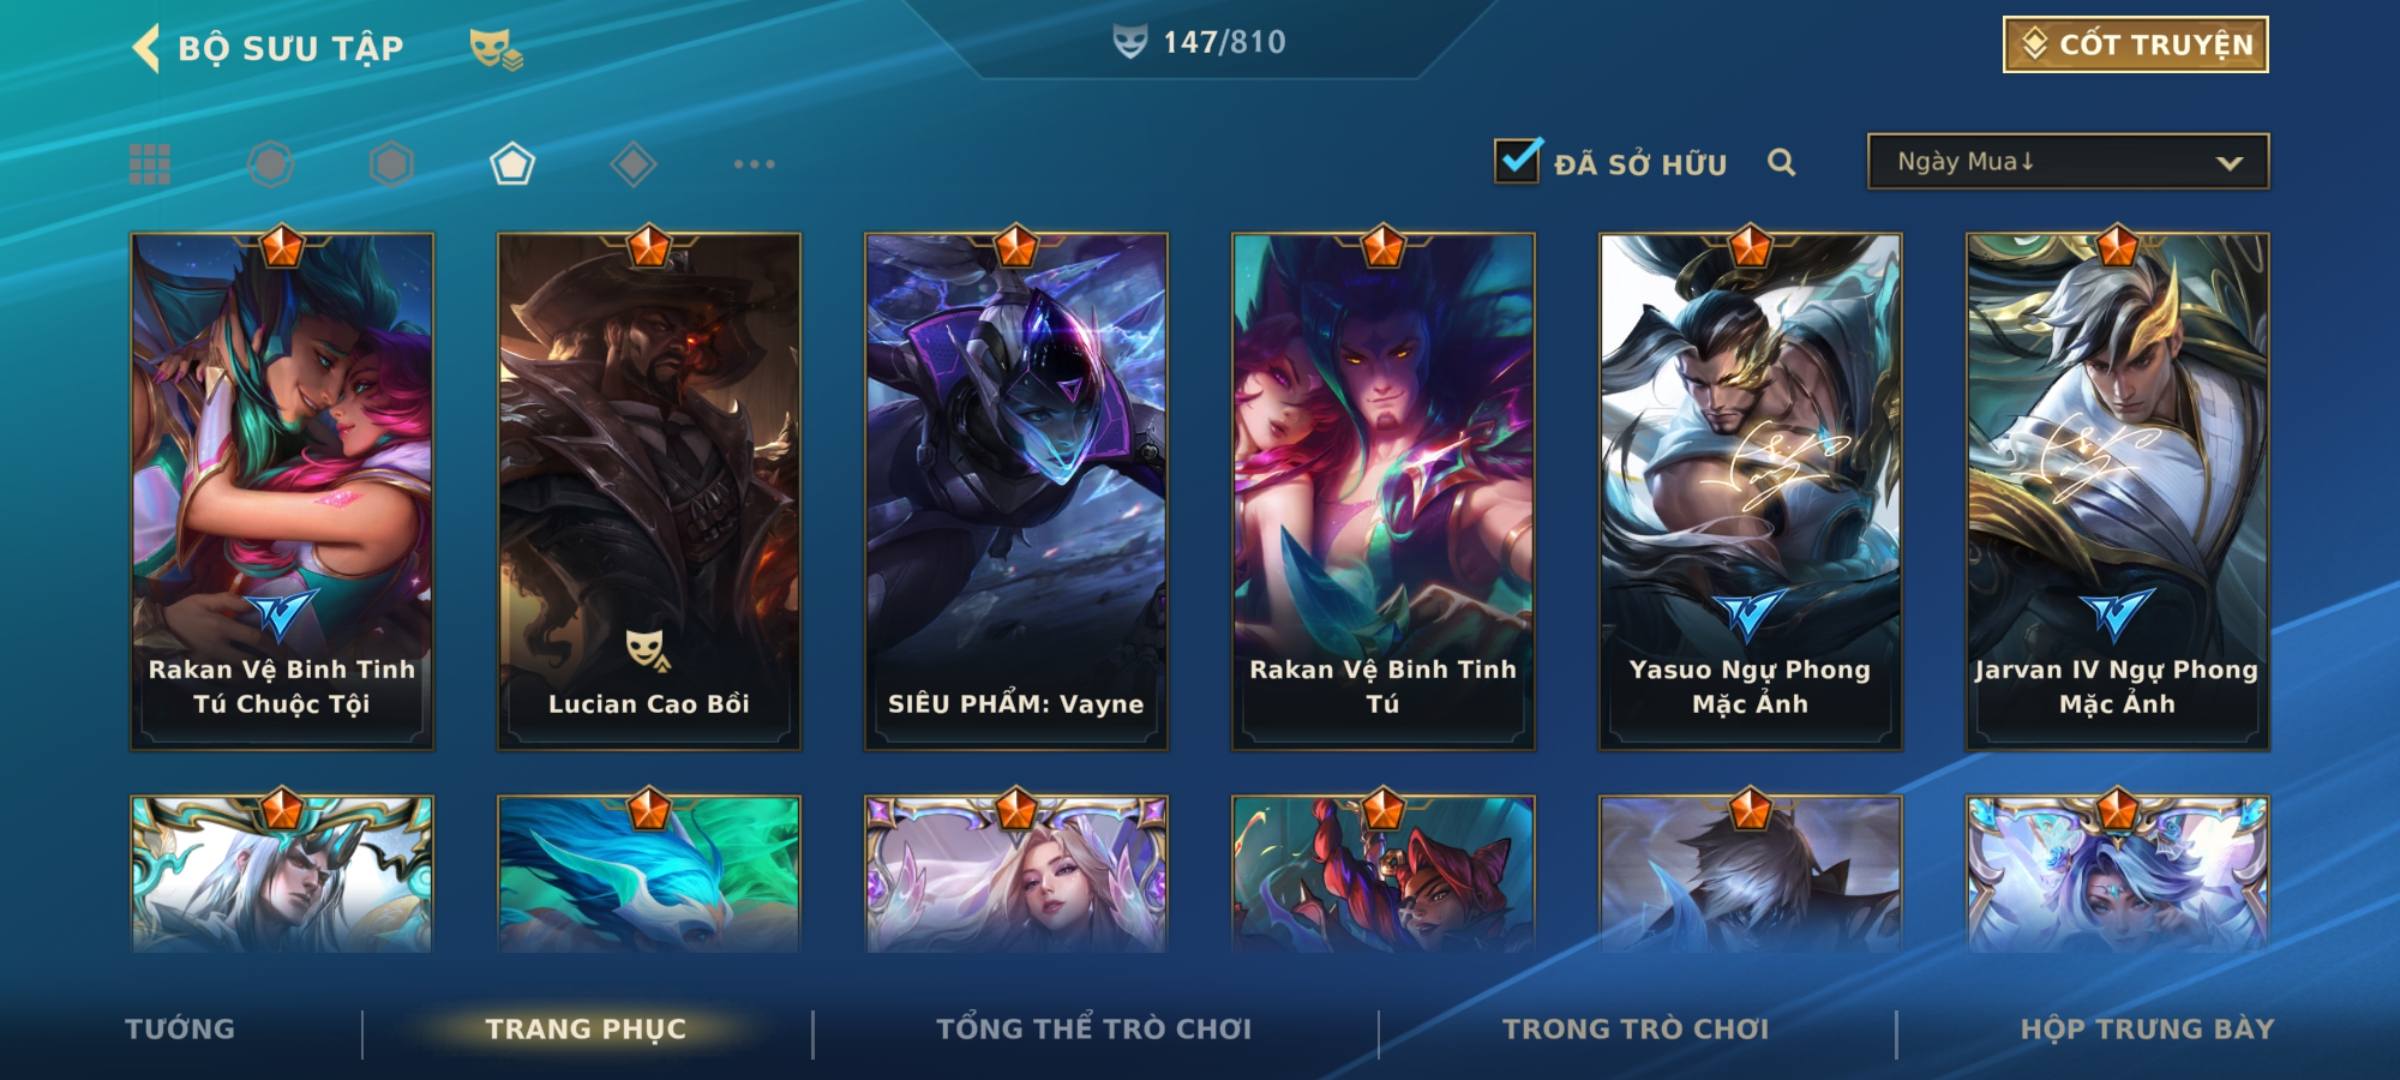Open Rakan Vệ Binh Tinh Tú Chuộc Tội
Image resolution: width=2400 pixels, height=1080 pixels.
(x=282, y=491)
